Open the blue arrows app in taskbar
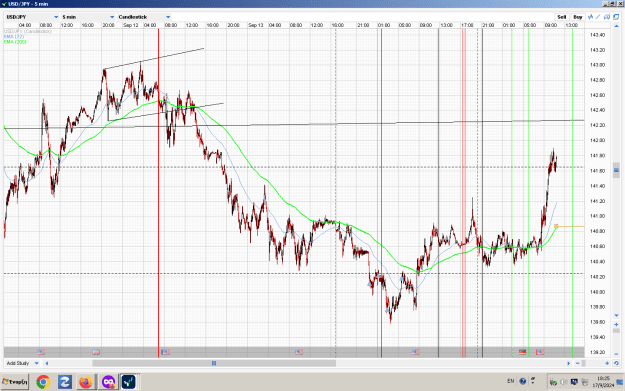The height and width of the screenshot is (391, 625). coord(65,382)
